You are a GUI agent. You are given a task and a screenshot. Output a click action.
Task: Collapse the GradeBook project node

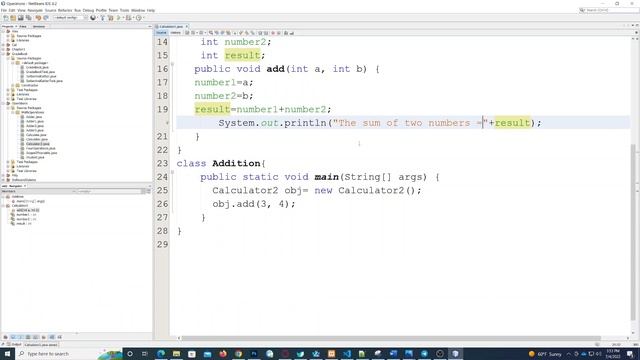(x=3, y=54)
